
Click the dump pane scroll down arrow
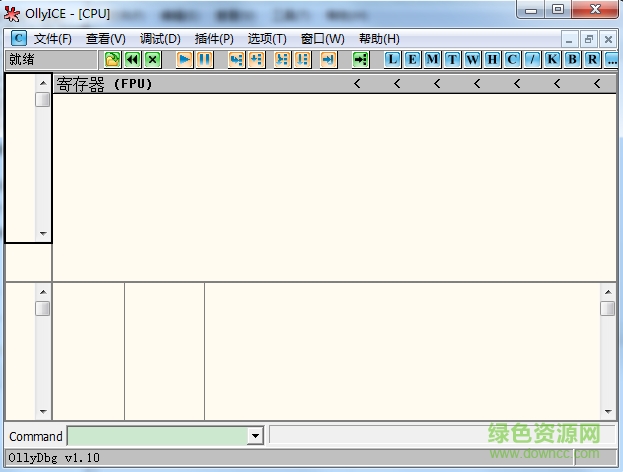pos(43,412)
